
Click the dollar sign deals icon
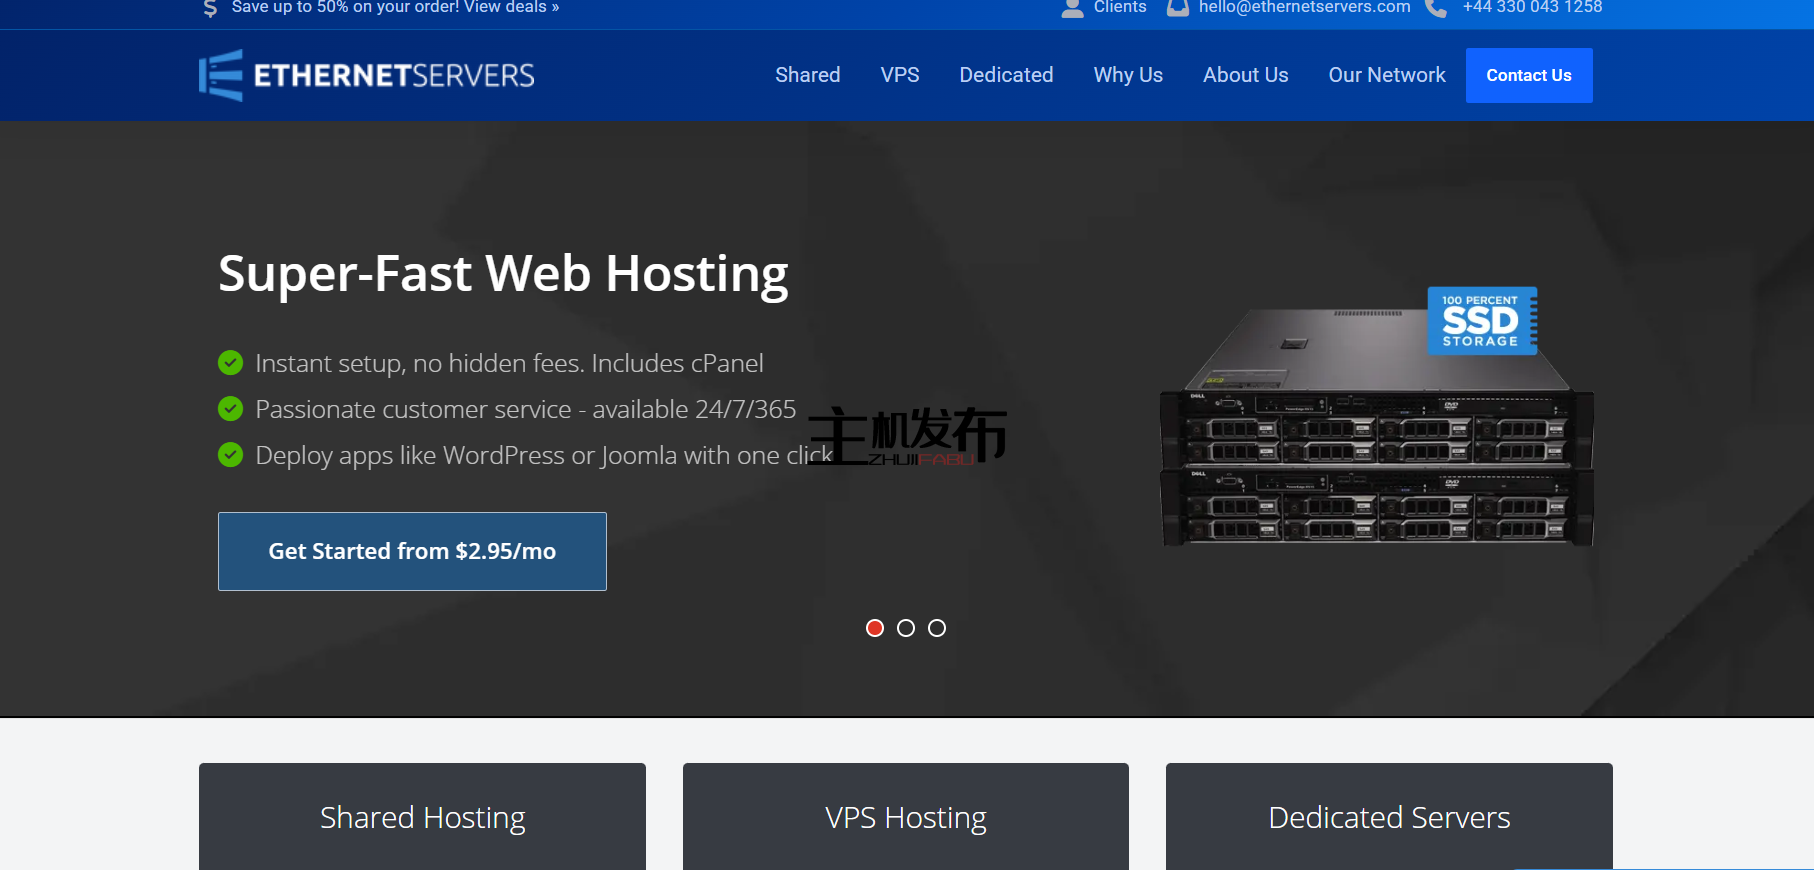tap(210, 8)
